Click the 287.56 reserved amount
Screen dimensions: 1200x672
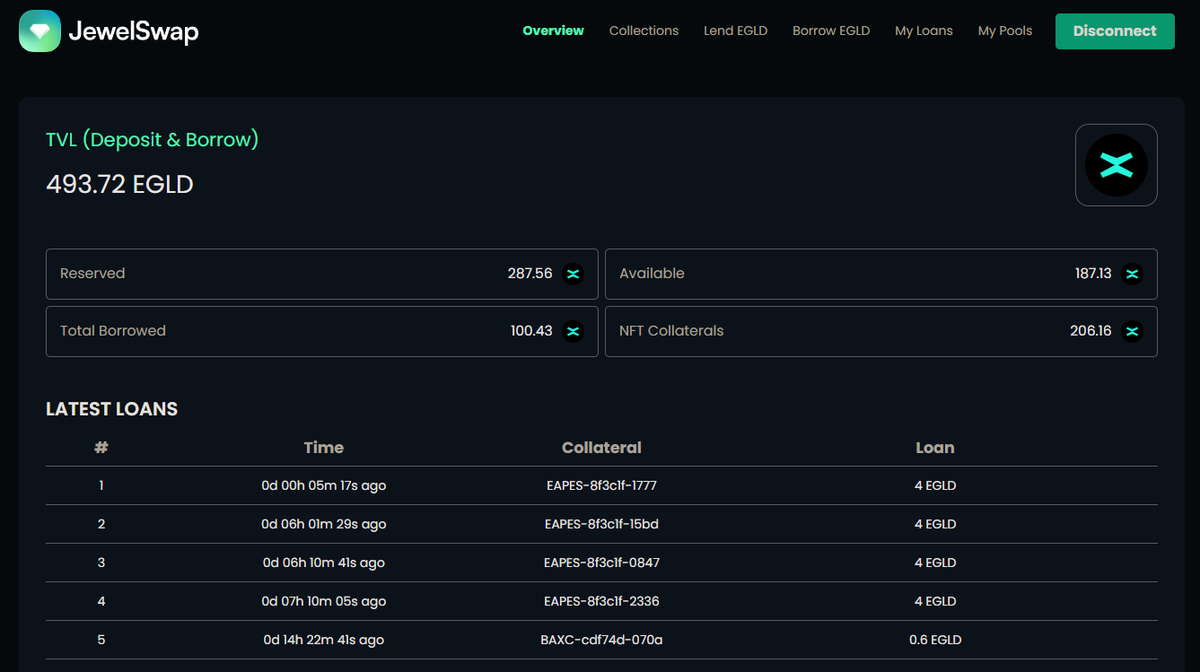pos(530,274)
